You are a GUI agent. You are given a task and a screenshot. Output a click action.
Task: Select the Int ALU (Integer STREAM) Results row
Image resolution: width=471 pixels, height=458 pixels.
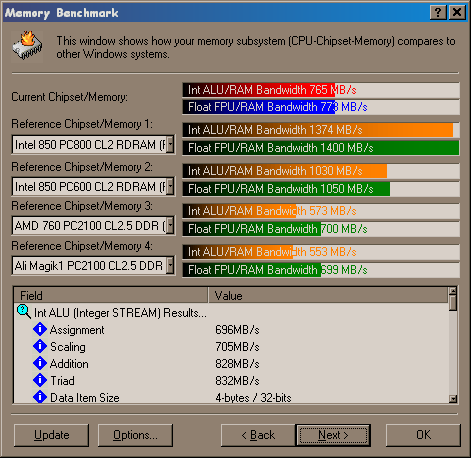pyautogui.click(x=120, y=313)
